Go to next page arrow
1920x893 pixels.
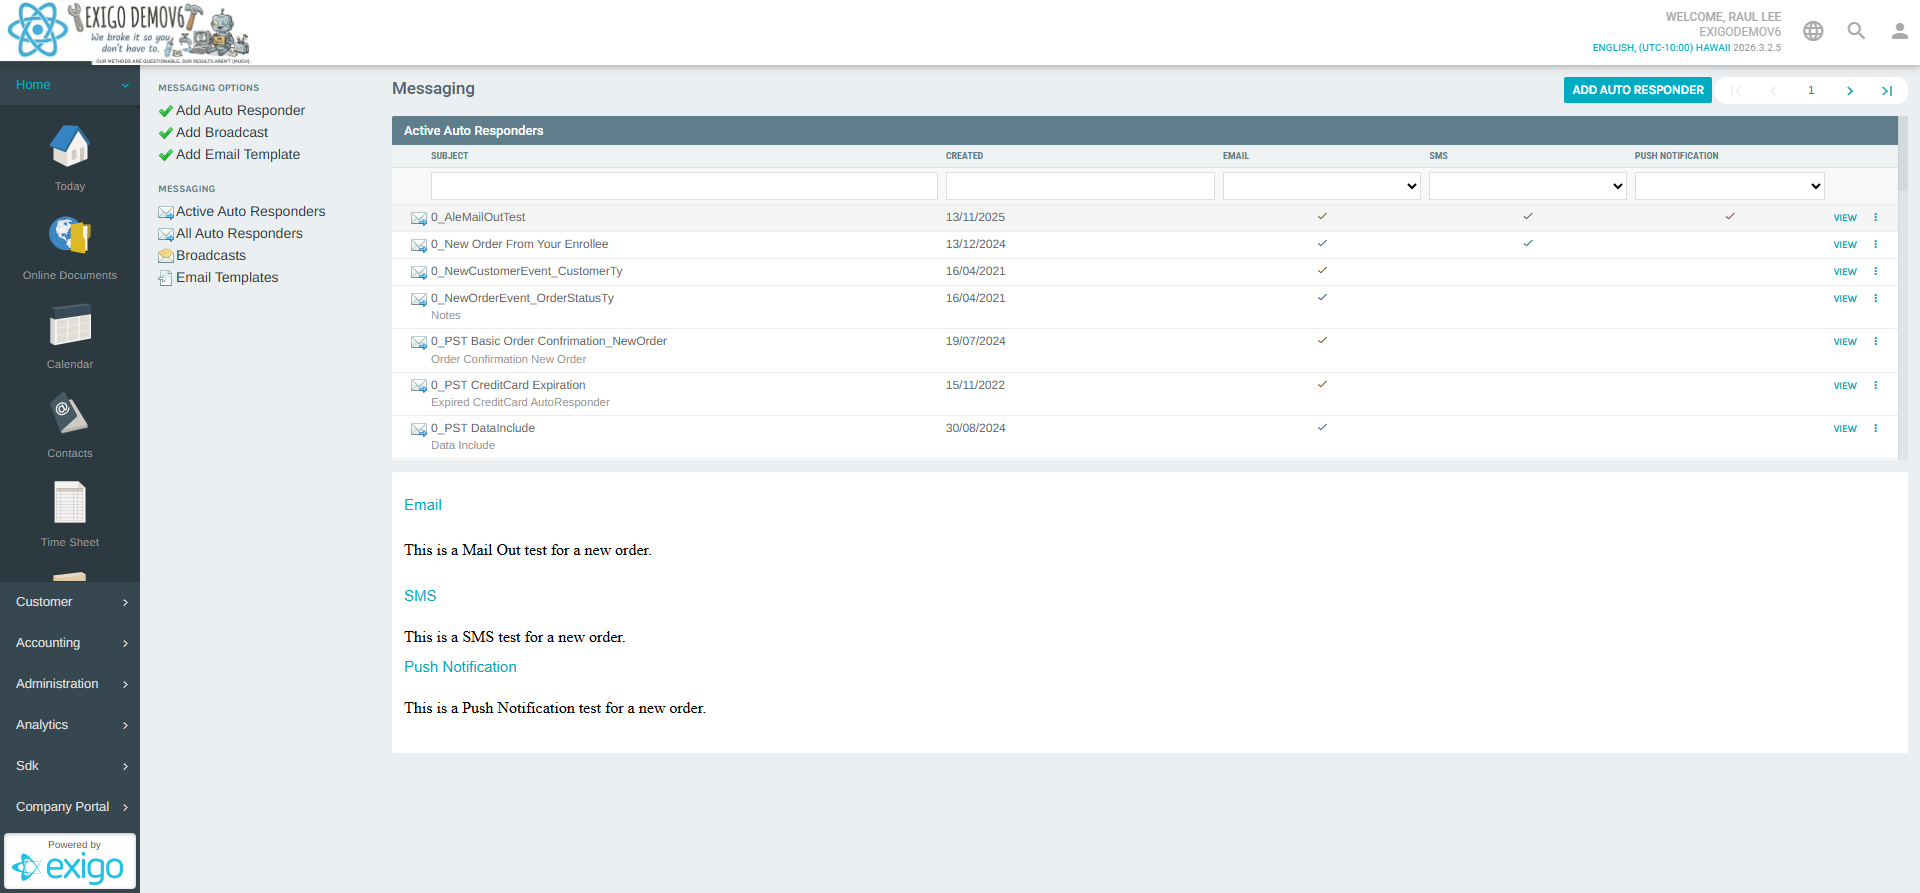pyautogui.click(x=1850, y=91)
